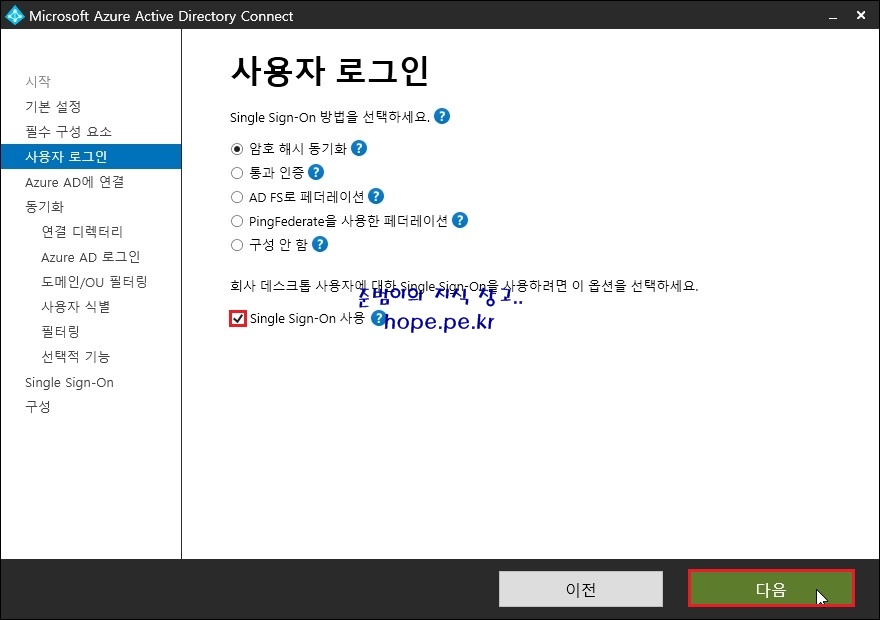Select 사용자 로그인 step in sidebar

point(91,157)
